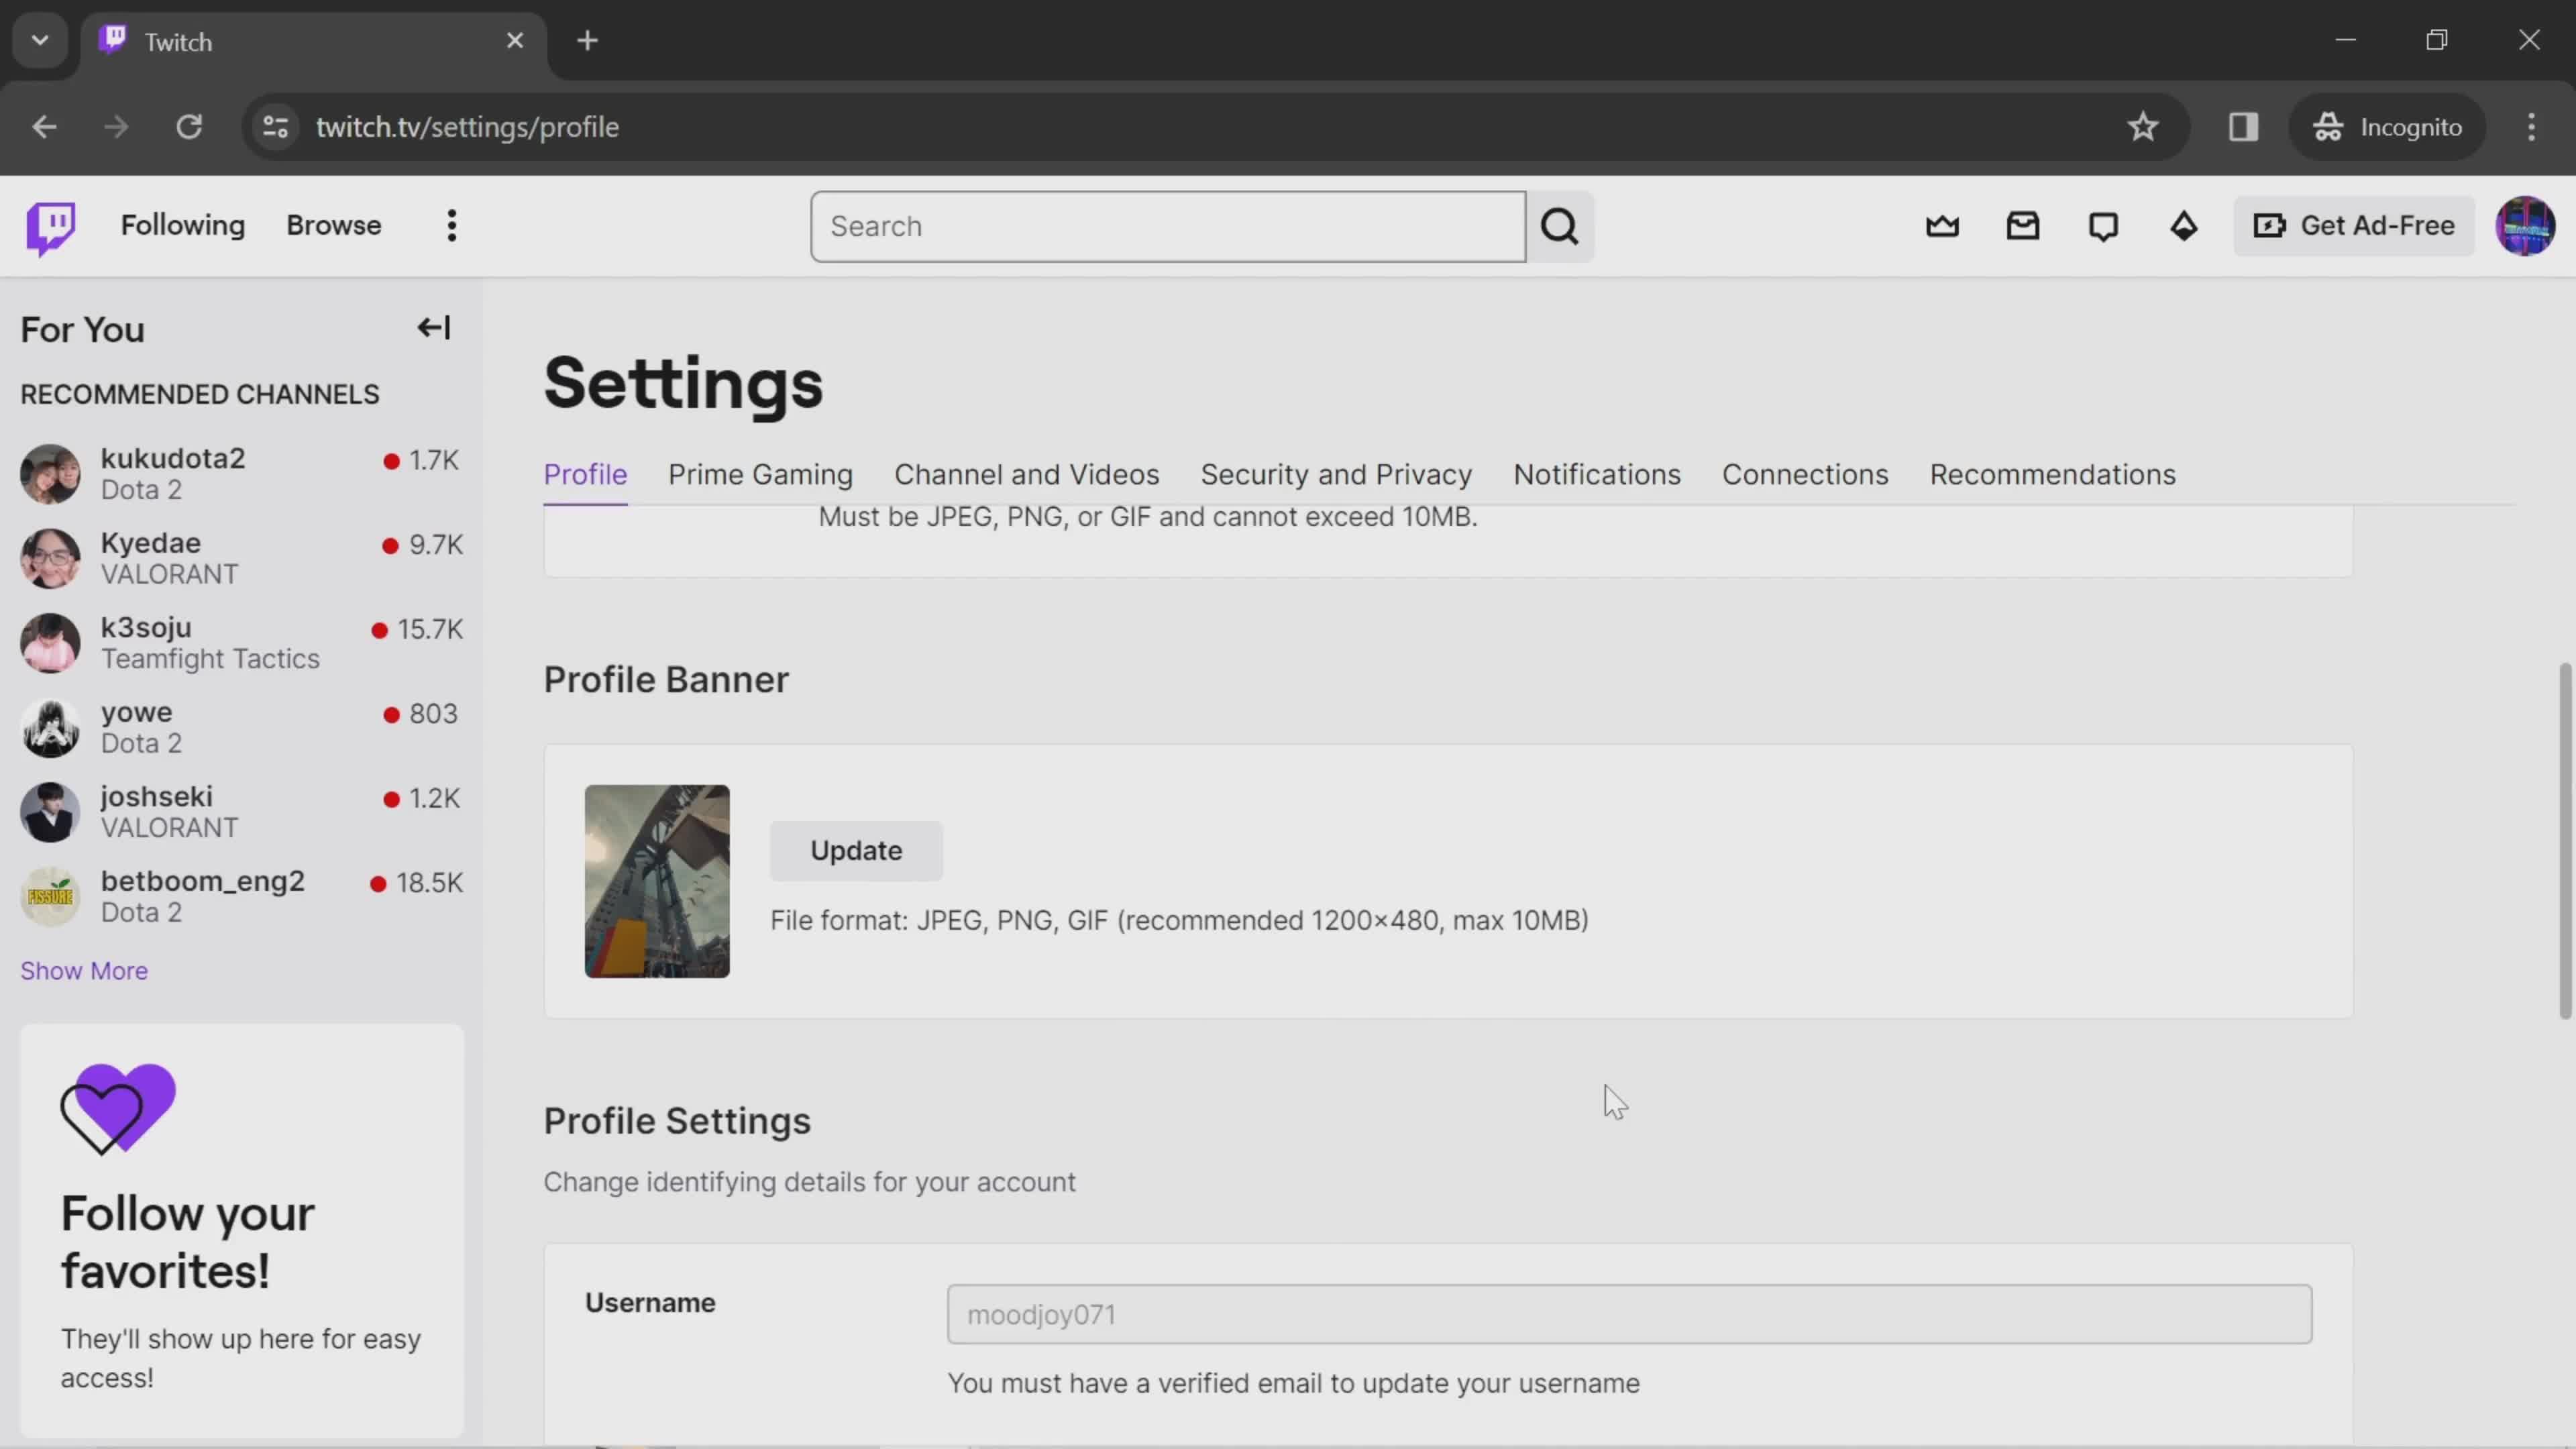
Task: Click the Incognito indicator button
Action: 2387,127
